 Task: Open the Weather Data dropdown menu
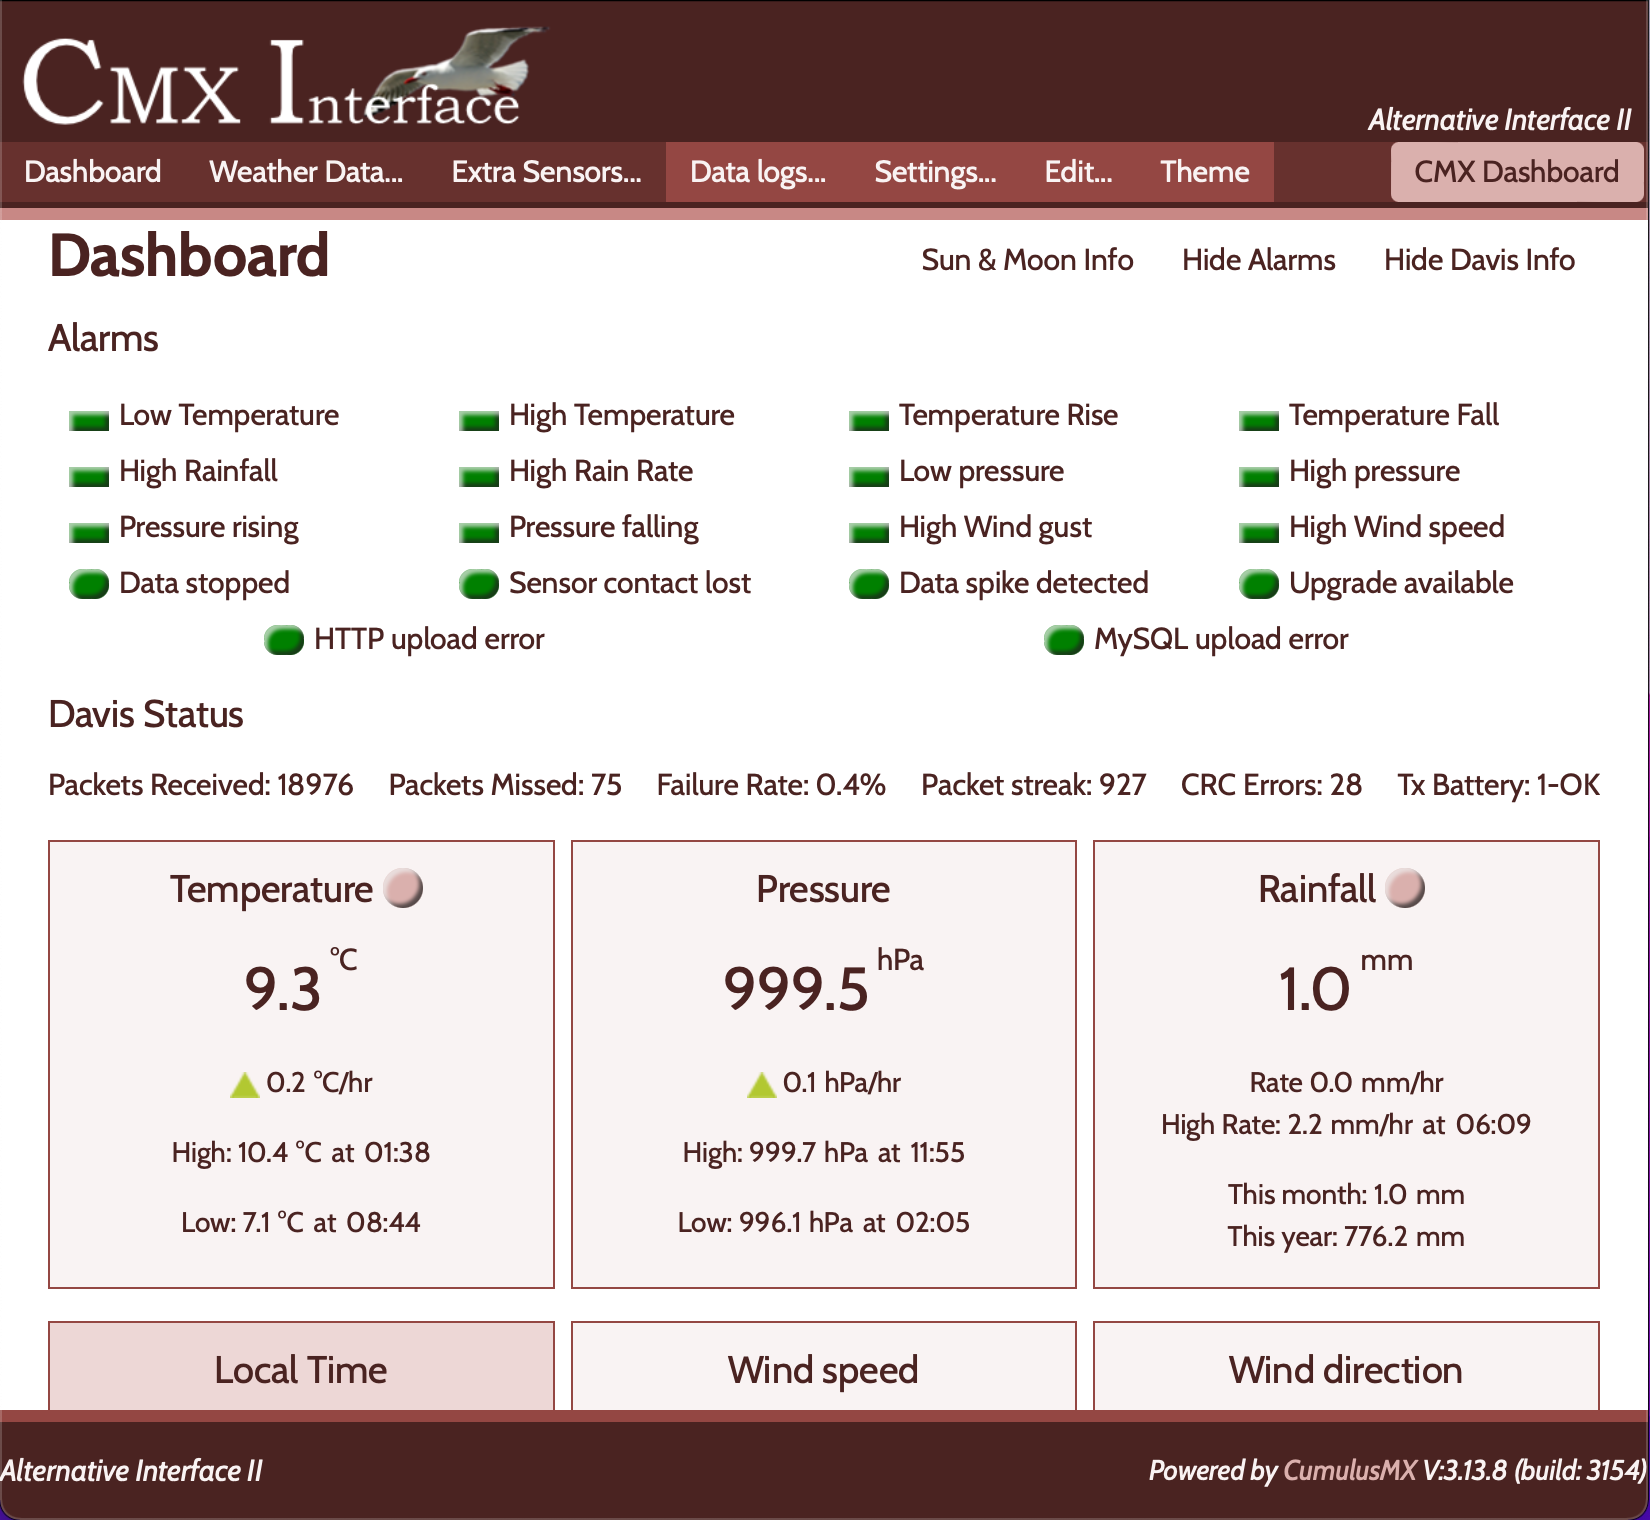click(306, 172)
